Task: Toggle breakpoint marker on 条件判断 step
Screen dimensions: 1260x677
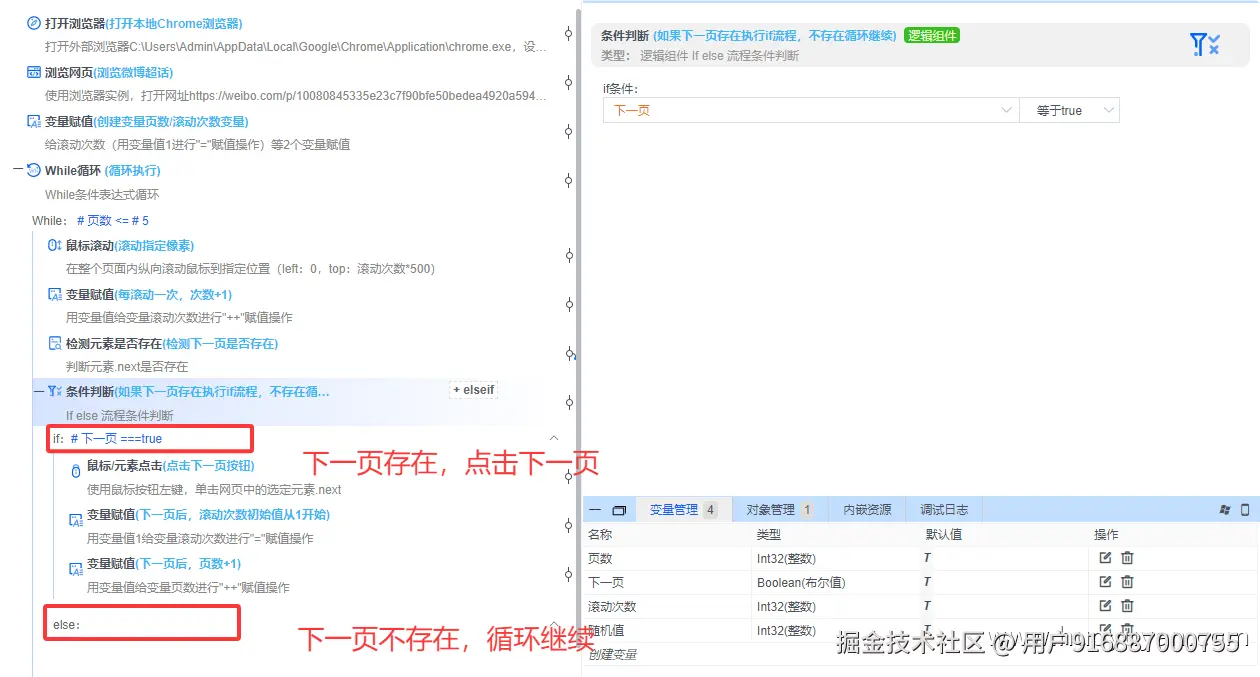Action: coord(569,403)
